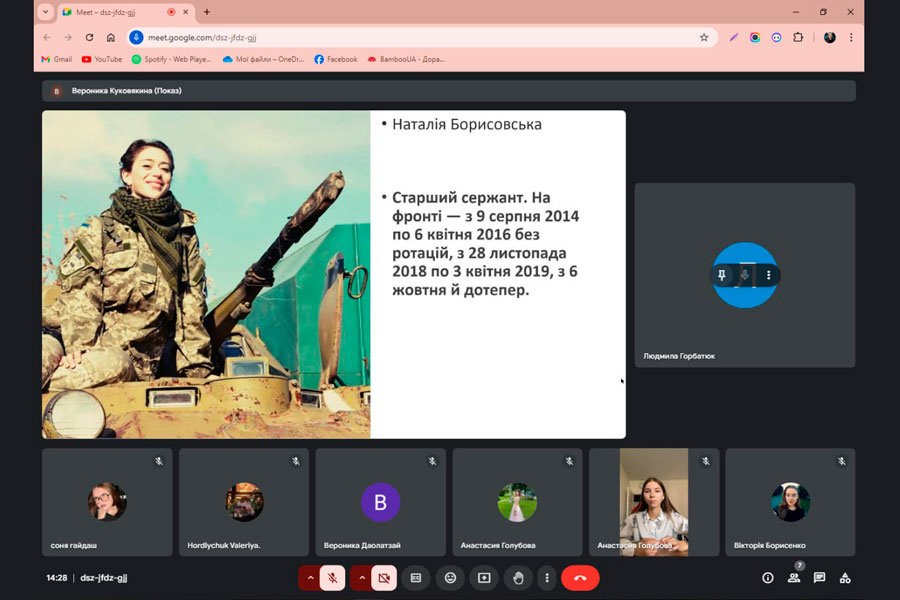900x600 pixels.
Task: Click mute icon on Людмила Горбатюк tile
Action: click(x=745, y=275)
